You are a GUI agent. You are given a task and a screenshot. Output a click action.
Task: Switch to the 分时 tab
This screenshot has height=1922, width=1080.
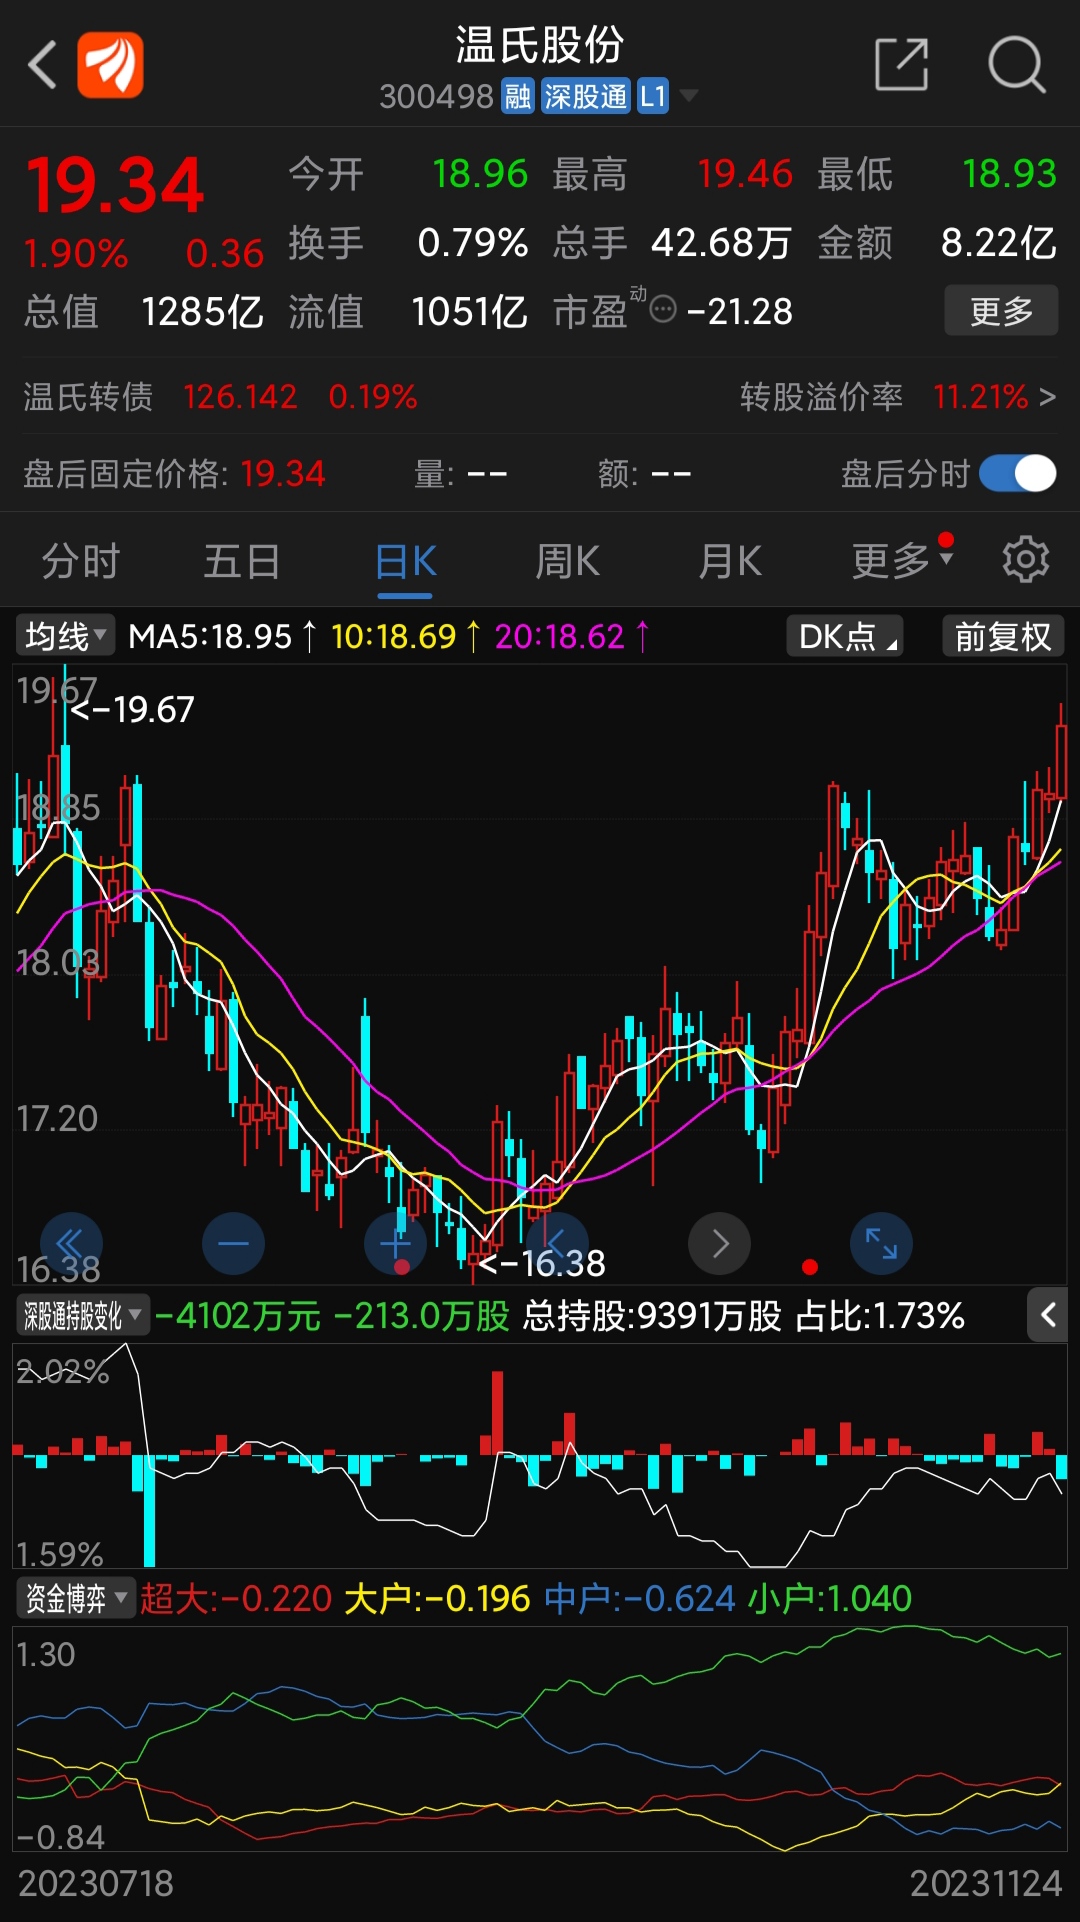click(81, 561)
